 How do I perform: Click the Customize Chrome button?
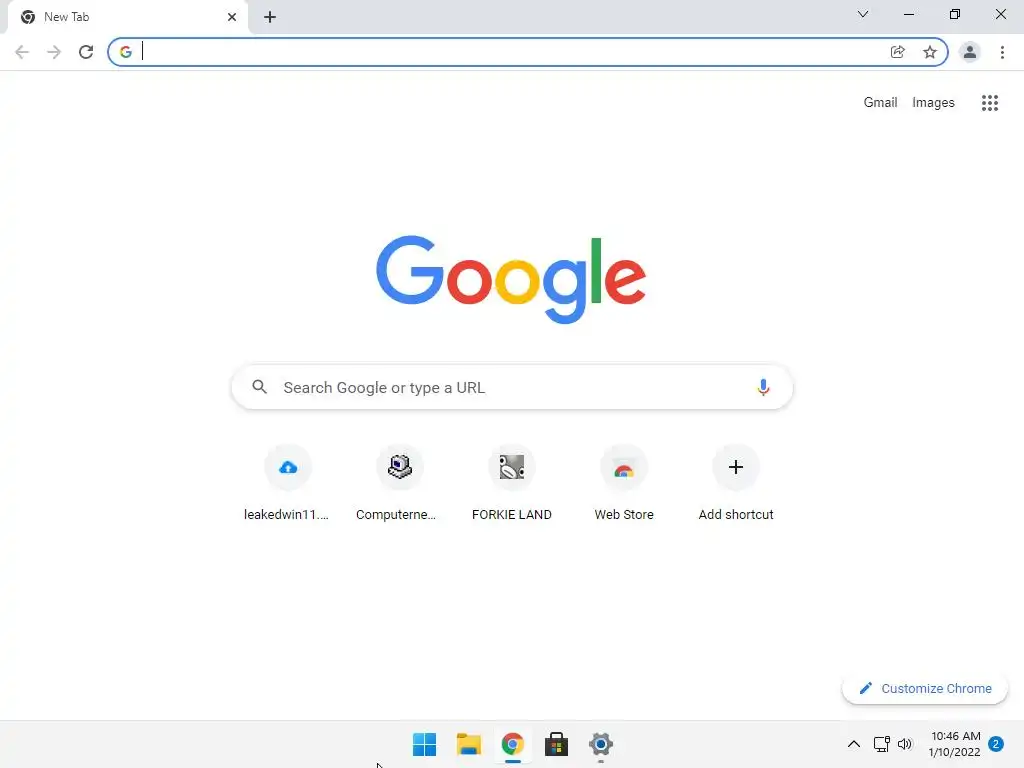(925, 688)
